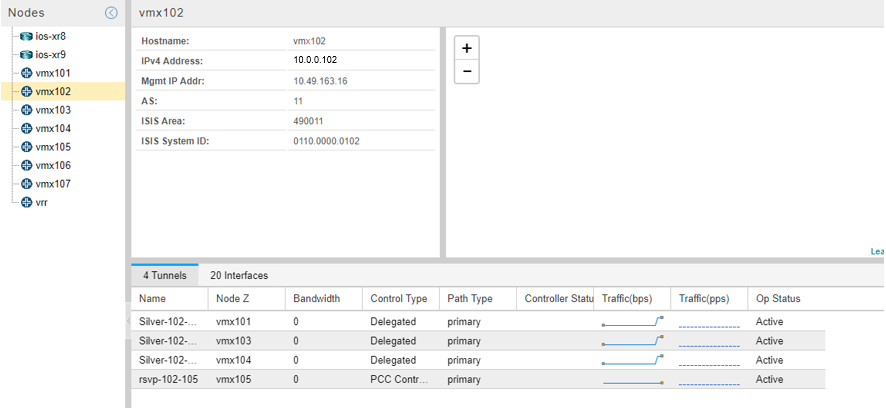886x408 pixels.
Task: Open the 20 Interfaces tab
Action: [238, 275]
